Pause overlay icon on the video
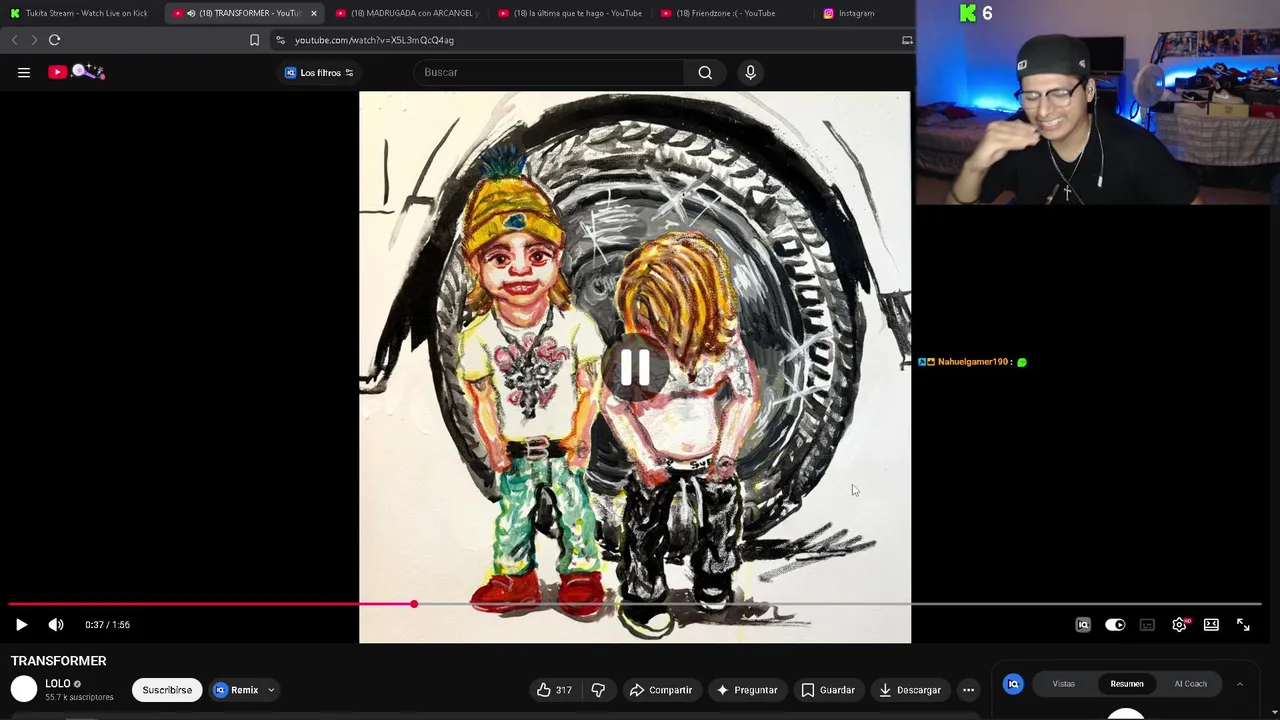The image size is (1280, 720). [635, 367]
